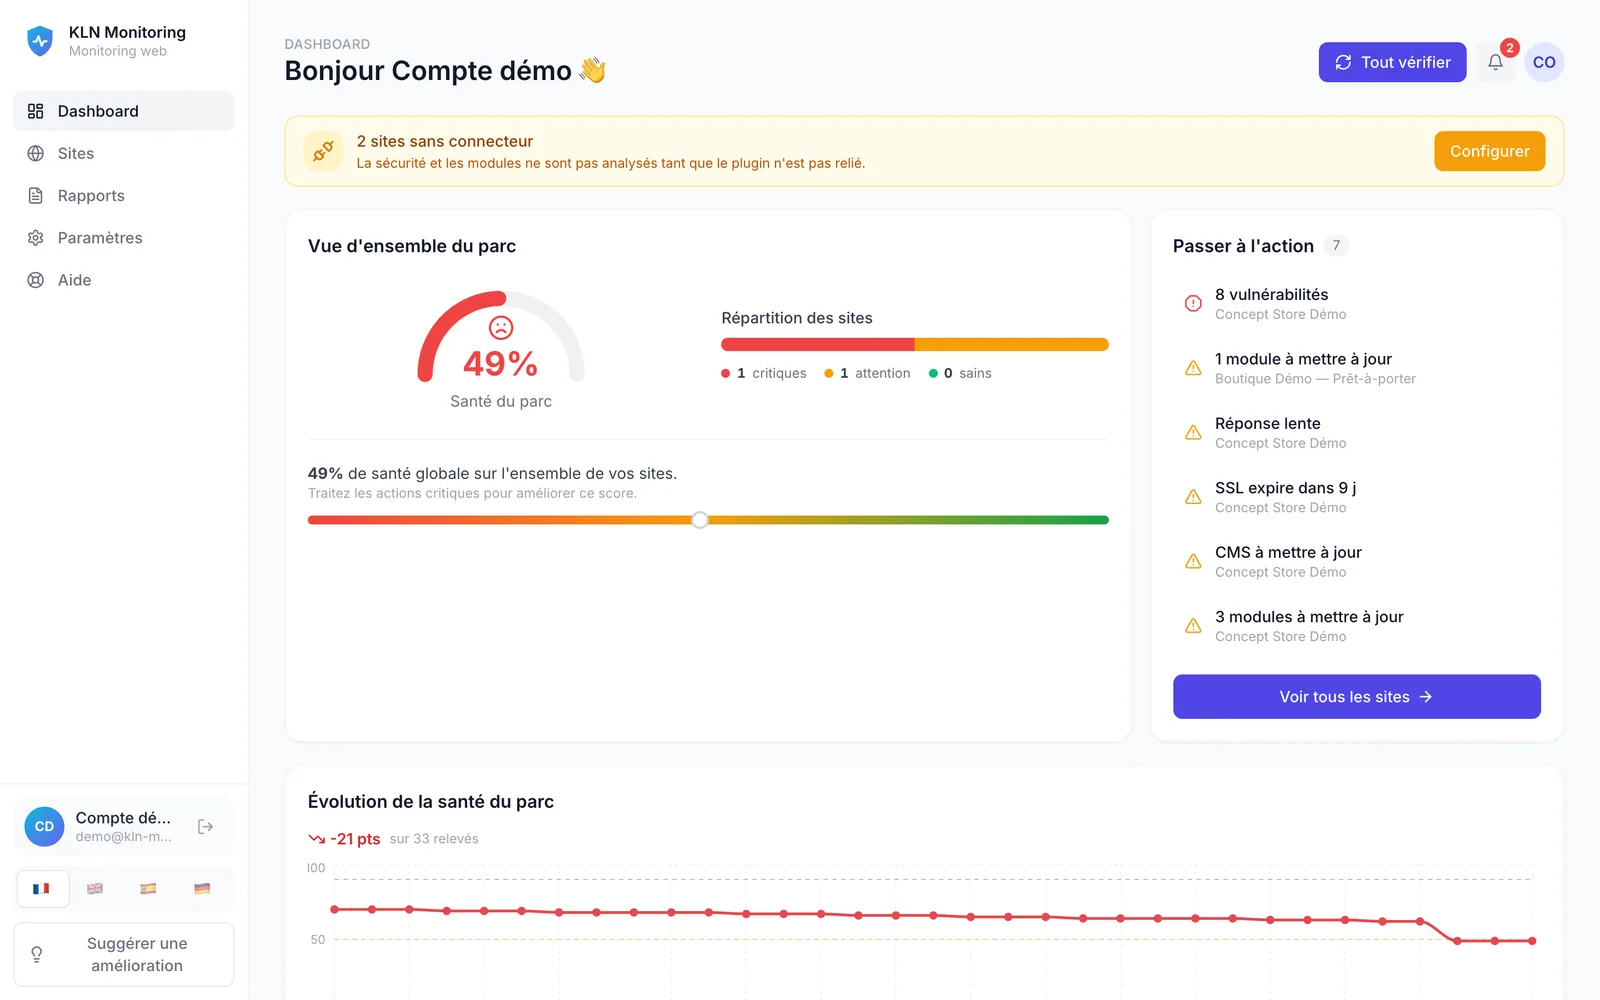This screenshot has height=1000, width=1600.
Task: Click the connector plug icon in the warning banner
Action: [x=323, y=151]
